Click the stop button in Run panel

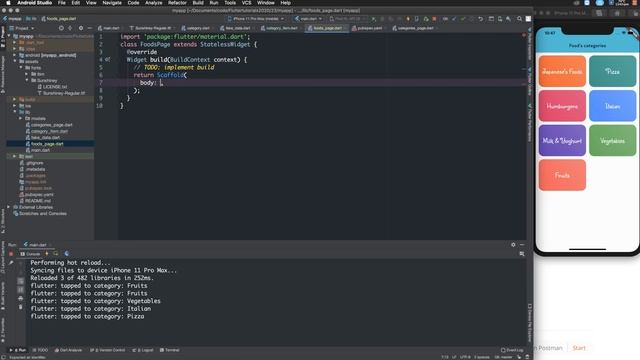pos(11,254)
